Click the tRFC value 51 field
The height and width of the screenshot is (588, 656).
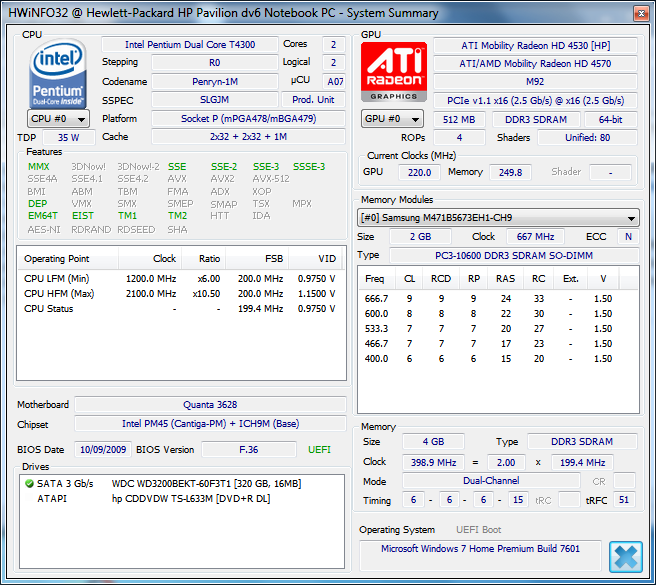tap(624, 500)
